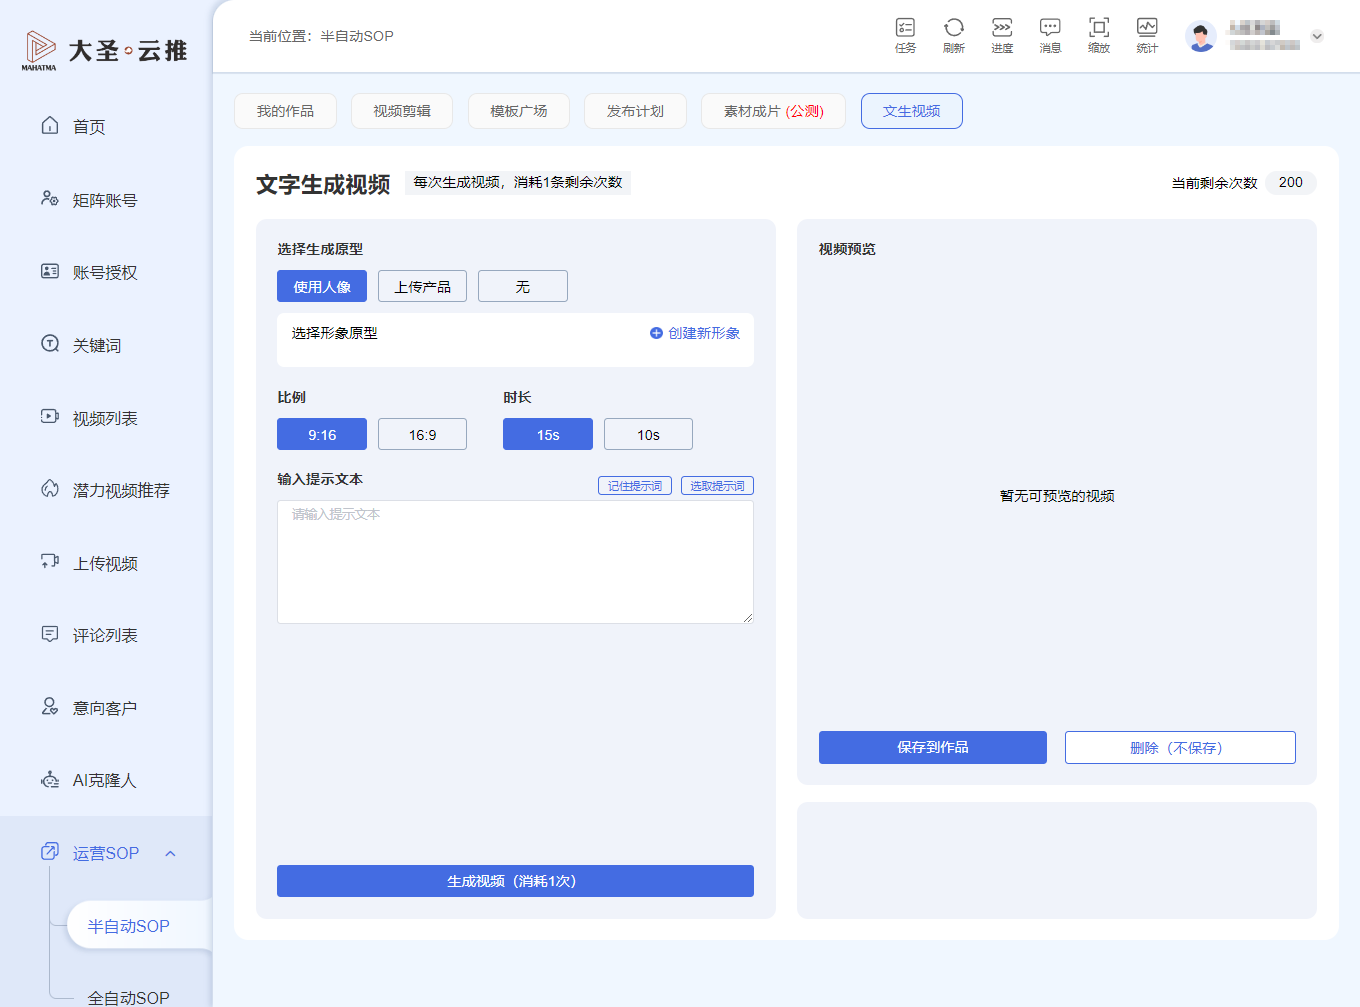Switch to the 发布计划 tab
This screenshot has width=1360, height=1007.
pyautogui.click(x=635, y=111)
